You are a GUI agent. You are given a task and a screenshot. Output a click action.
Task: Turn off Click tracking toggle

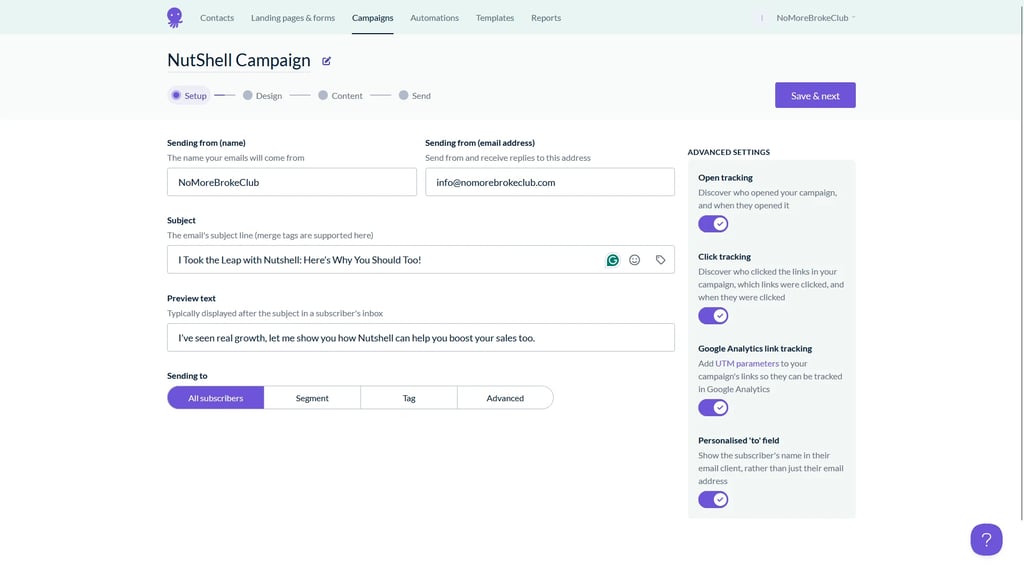[x=713, y=316]
